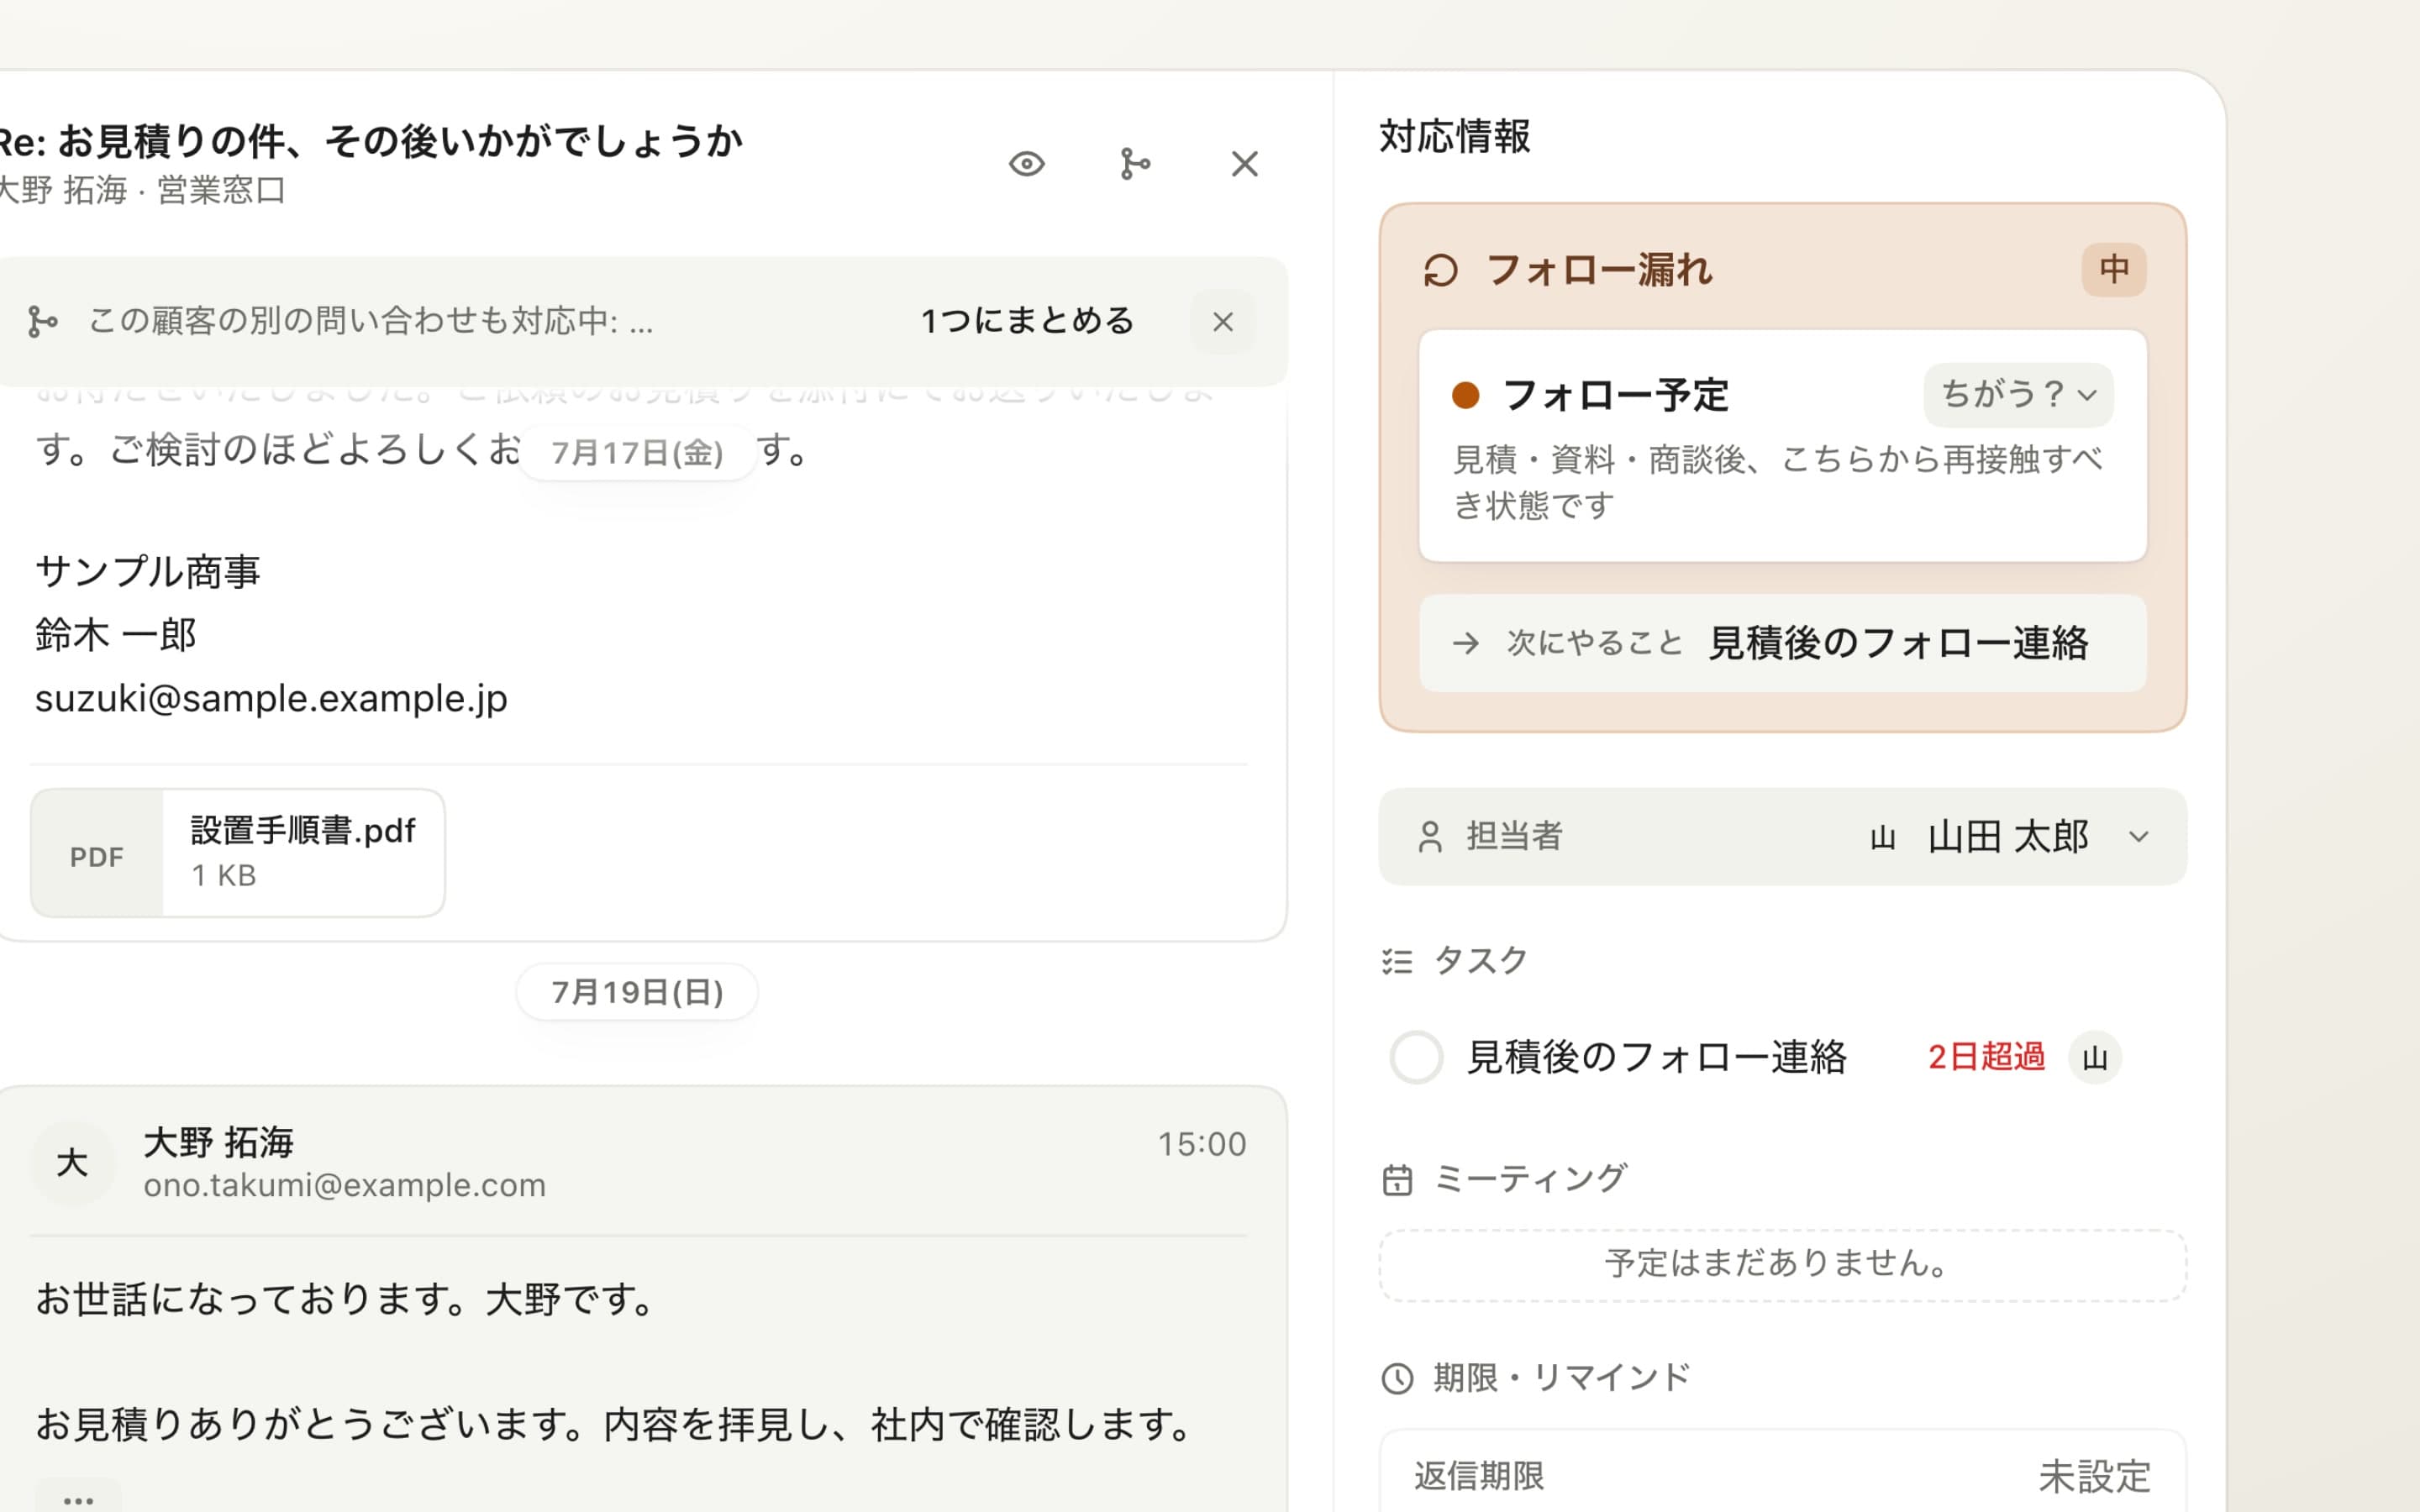Click the 中 priority badge
Viewport: 2420px width, 1512px height.
tap(2113, 269)
